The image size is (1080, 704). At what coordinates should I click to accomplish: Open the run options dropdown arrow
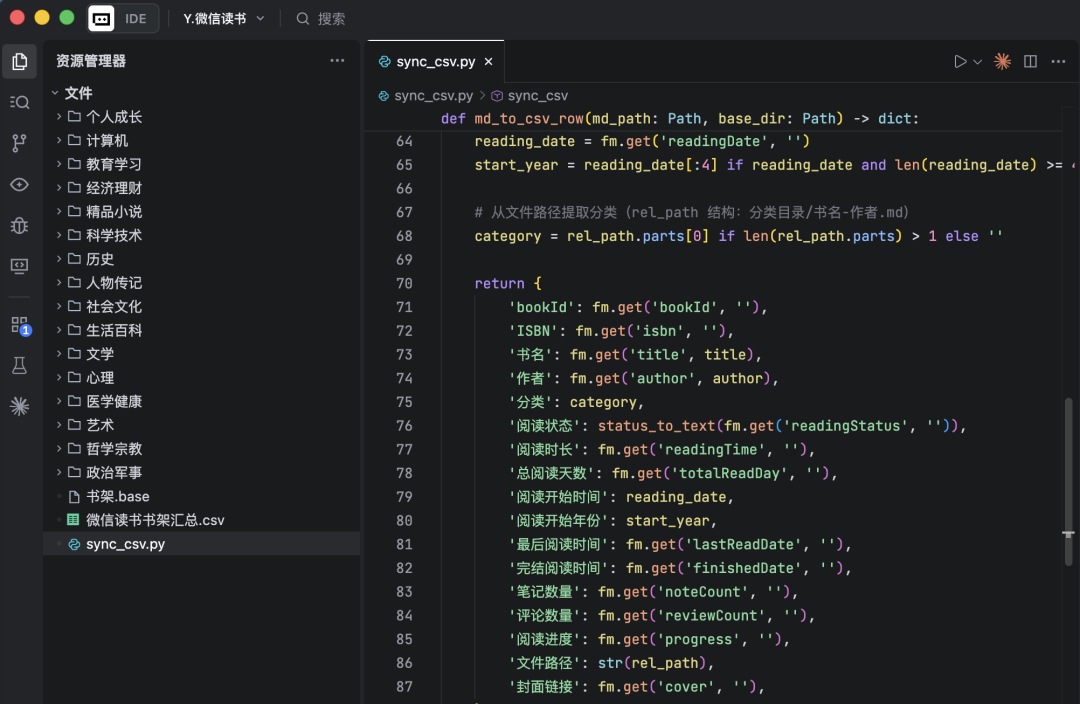pyautogui.click(x=978, y=62)
